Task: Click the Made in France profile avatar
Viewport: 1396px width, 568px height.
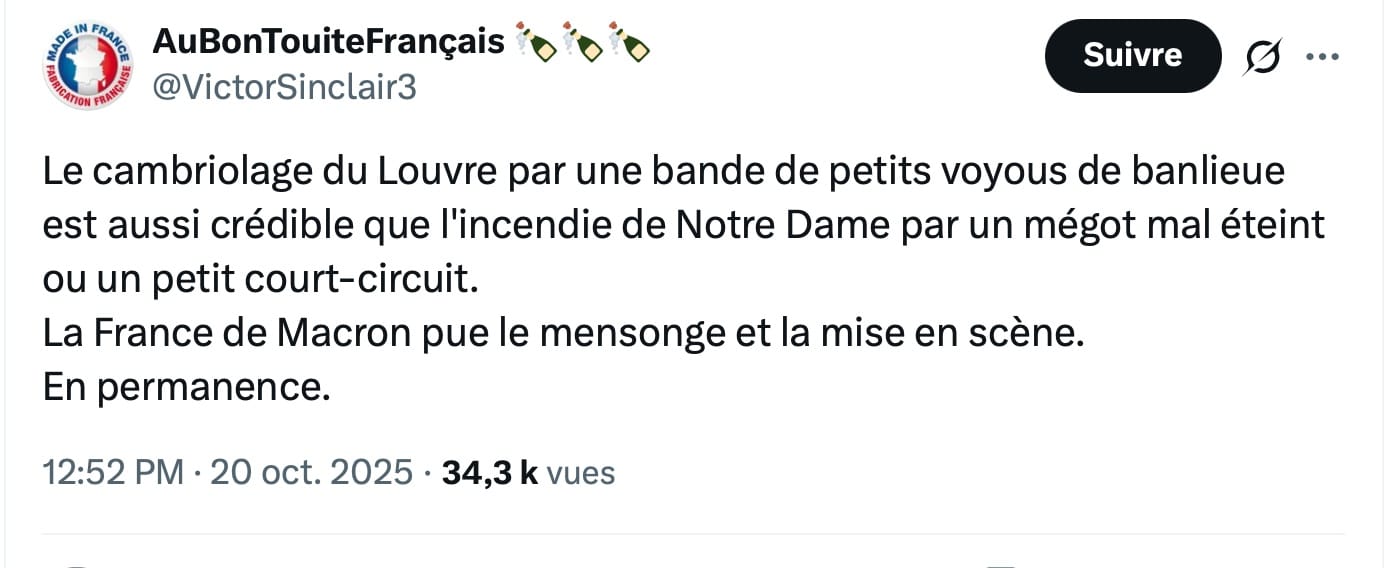Action: tap(89, 67)
